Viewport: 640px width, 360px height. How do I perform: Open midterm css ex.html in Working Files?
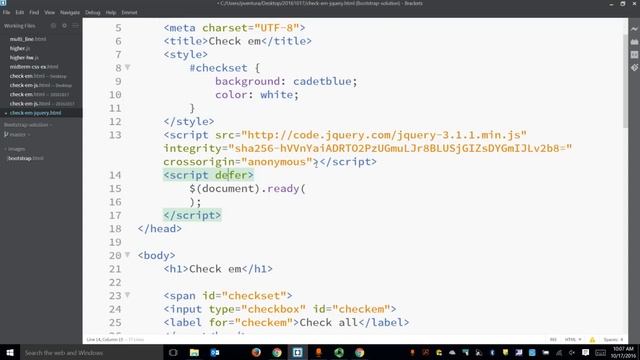[x=34, y=67]
